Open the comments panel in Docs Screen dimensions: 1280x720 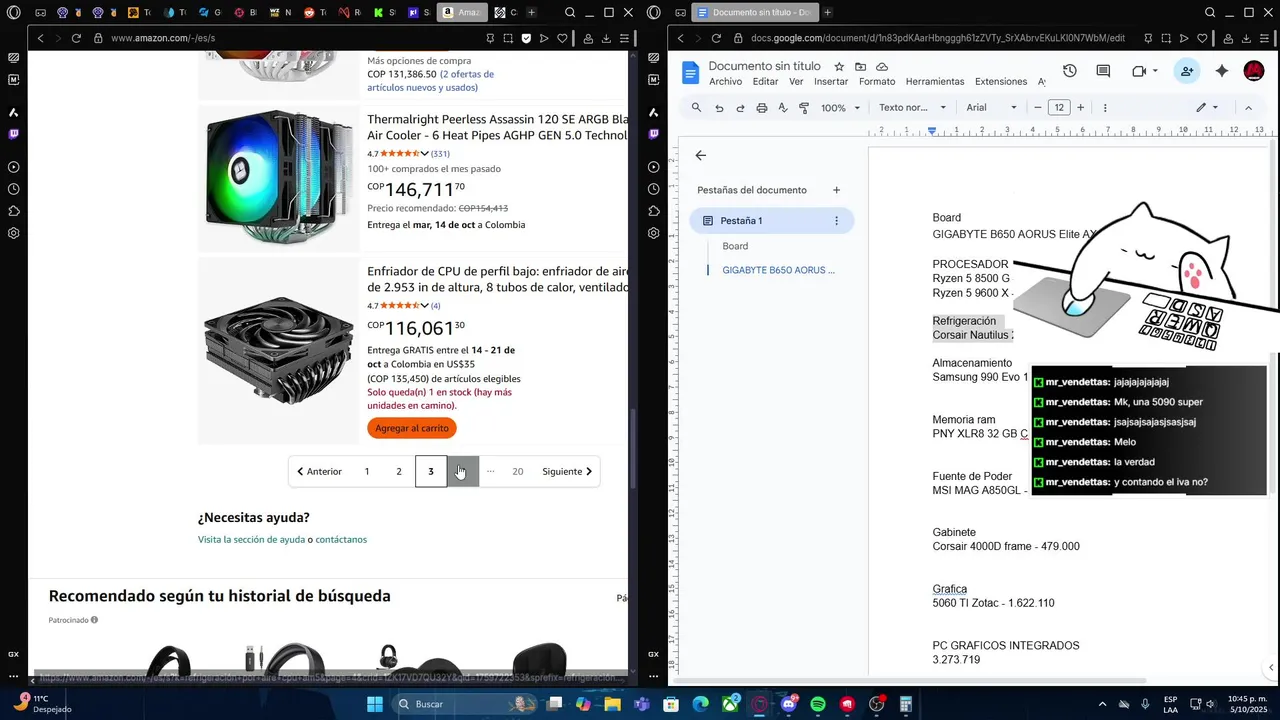[1103, 71]
